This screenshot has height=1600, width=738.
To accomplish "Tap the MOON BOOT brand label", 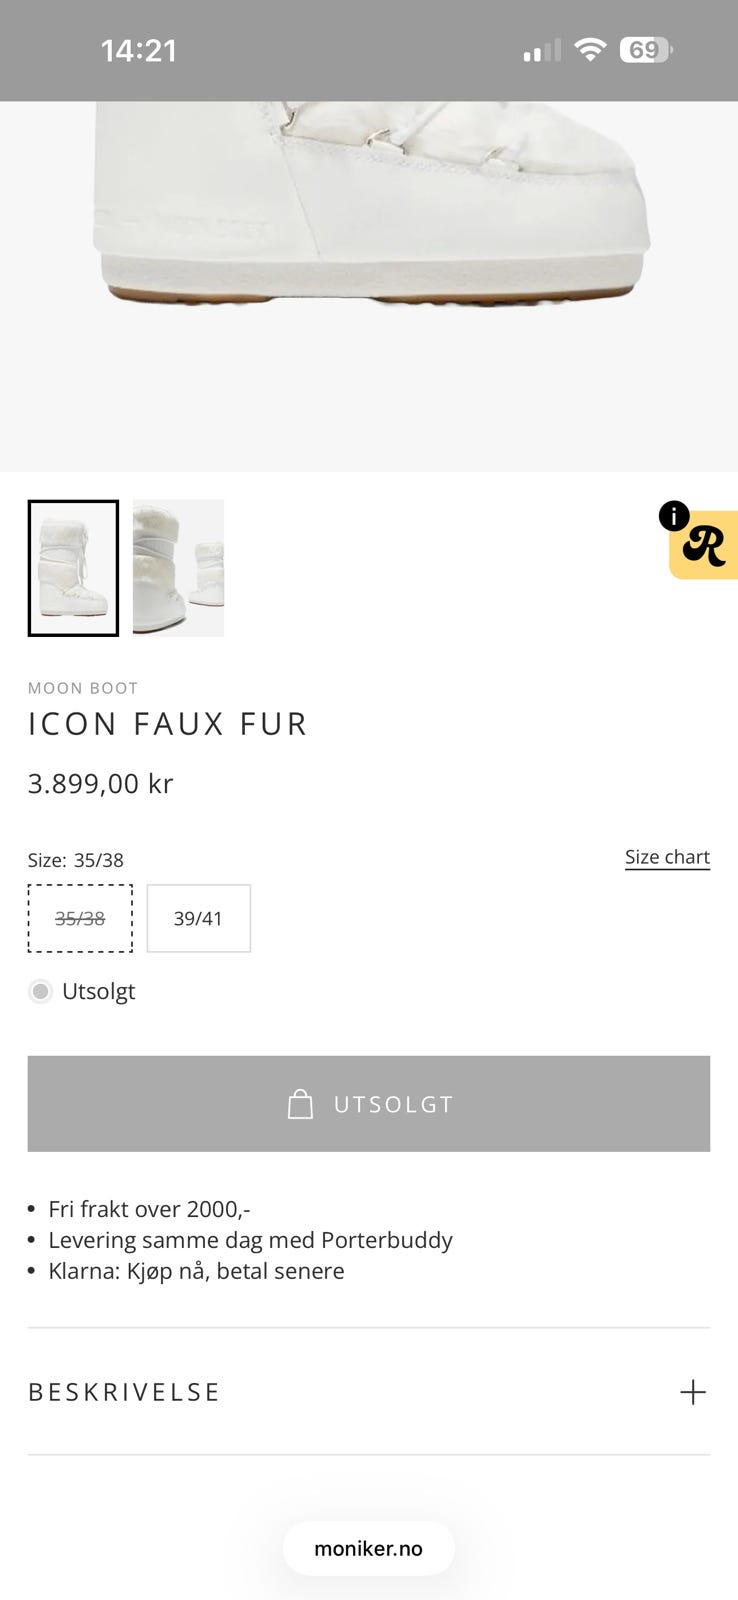I will click(83, 688).
